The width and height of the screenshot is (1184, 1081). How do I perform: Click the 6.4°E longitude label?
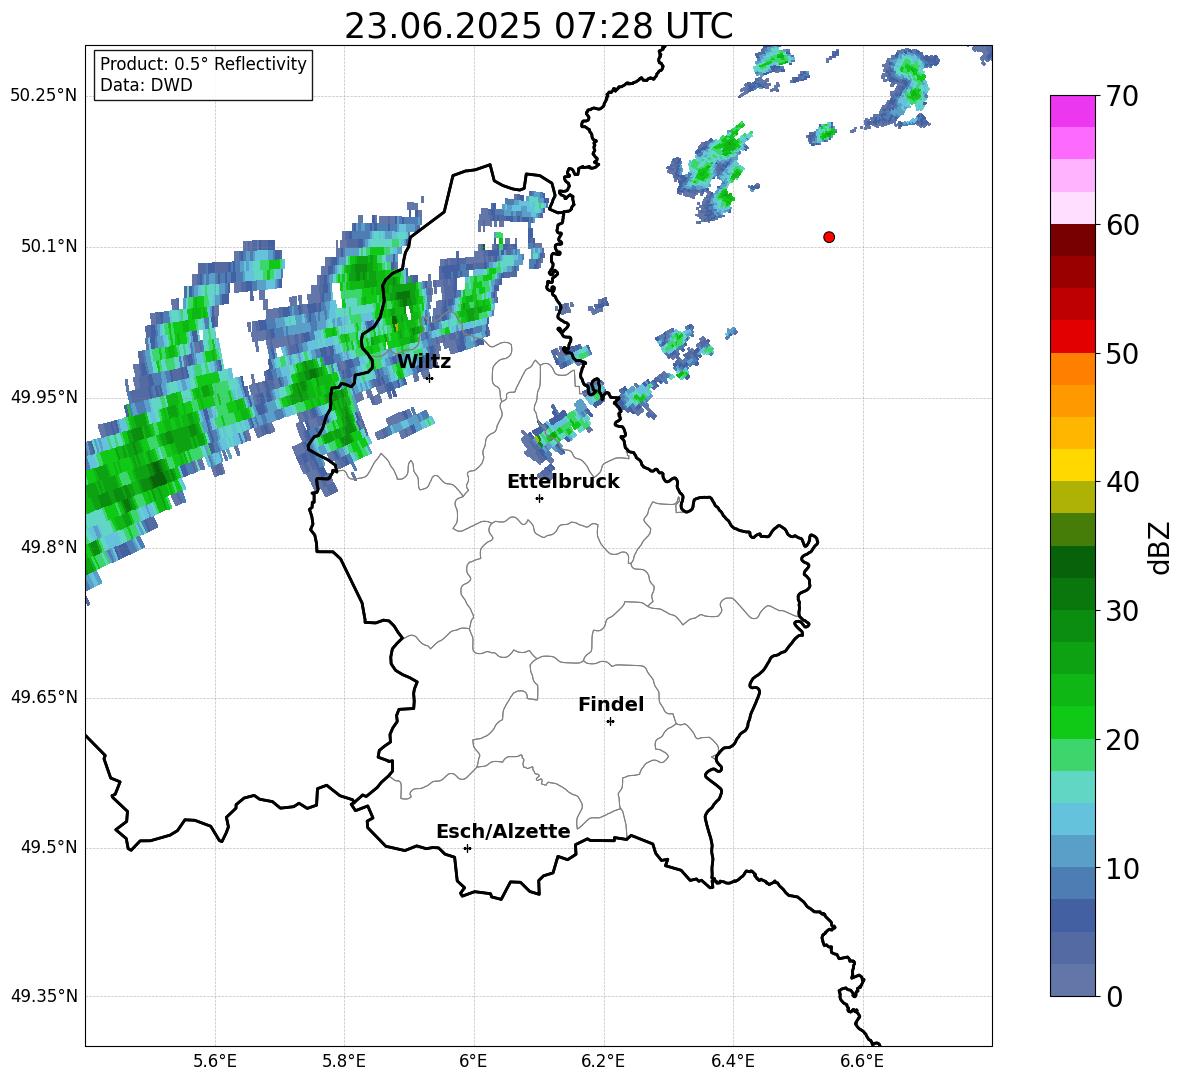[x=732, y=1061]
